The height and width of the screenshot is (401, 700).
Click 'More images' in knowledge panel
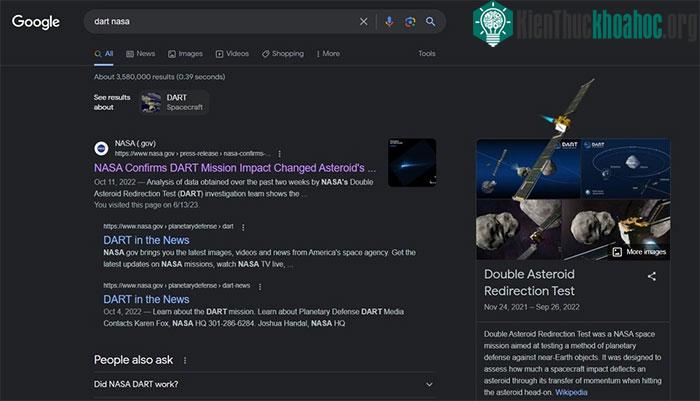click(x=639, y=252)
